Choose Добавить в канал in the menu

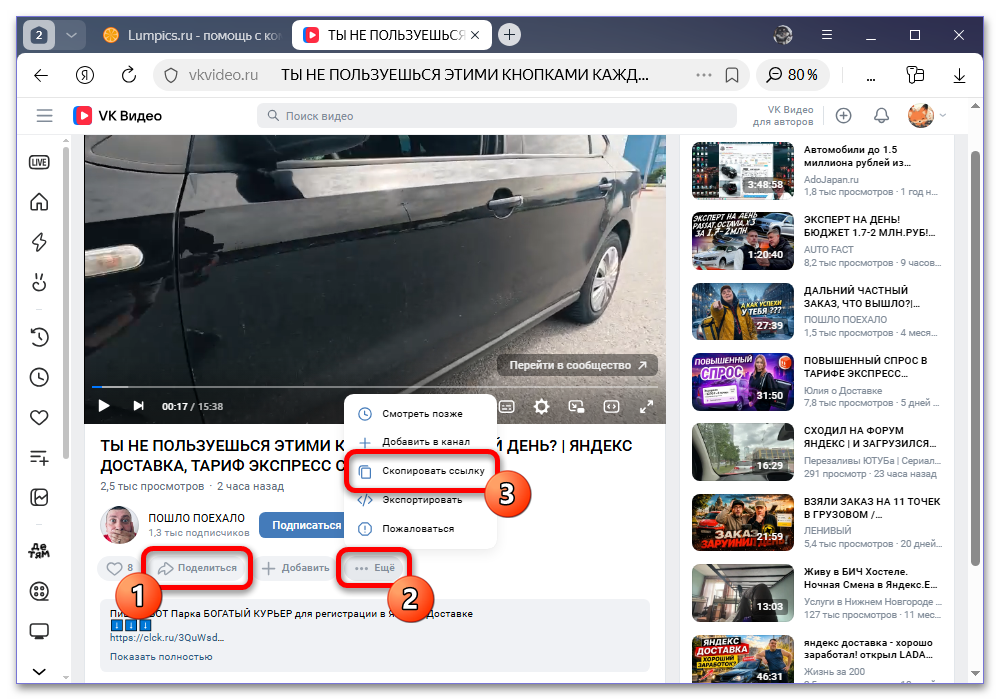(x=420, y=442)
